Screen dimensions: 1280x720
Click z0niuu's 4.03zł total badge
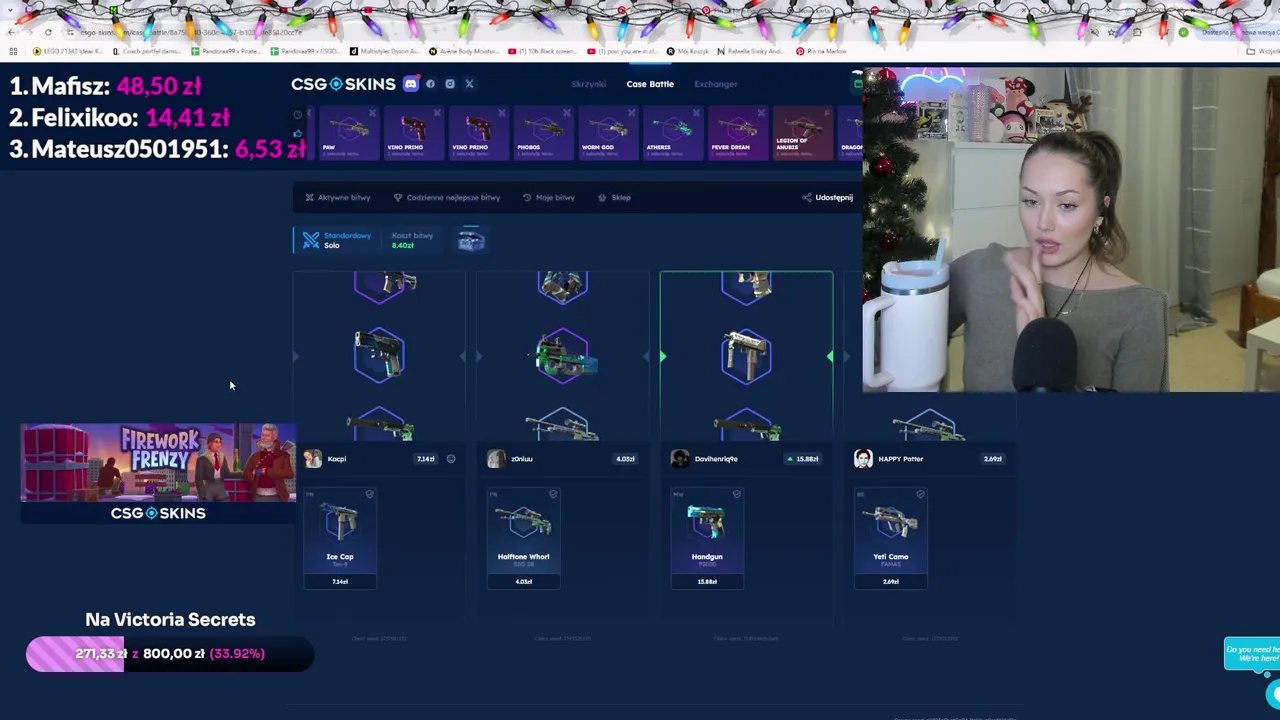(625, 459)
